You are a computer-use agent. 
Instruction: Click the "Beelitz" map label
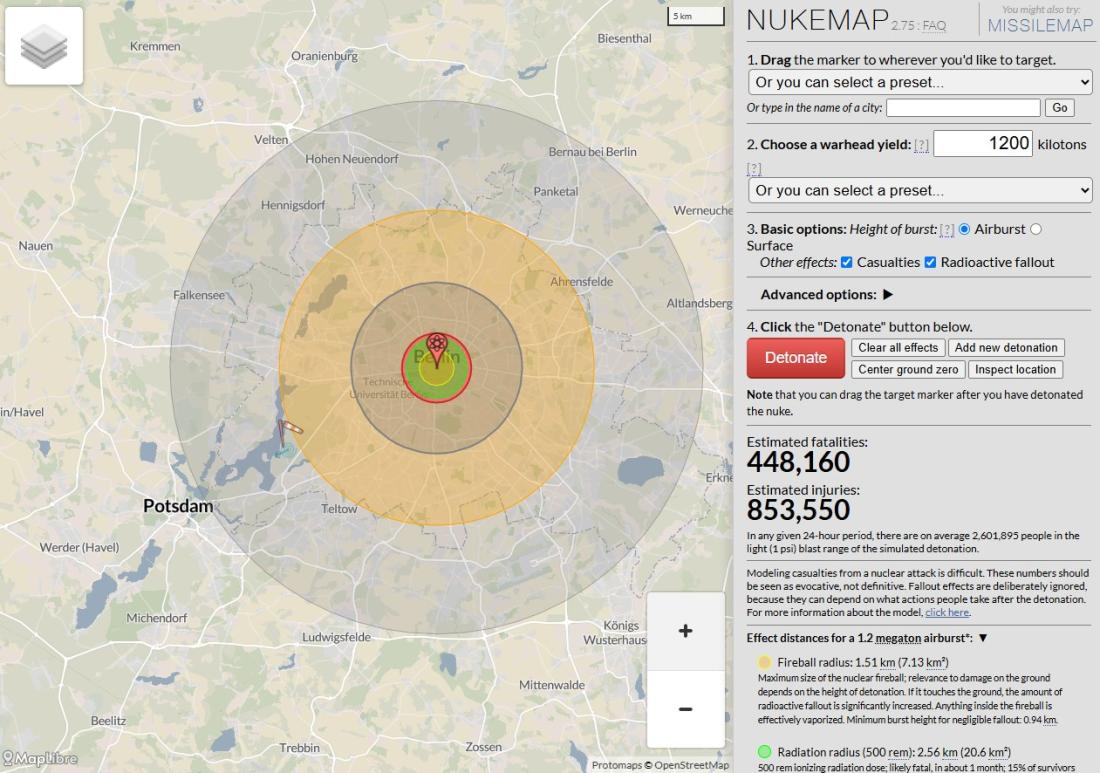tap(109, 721)
